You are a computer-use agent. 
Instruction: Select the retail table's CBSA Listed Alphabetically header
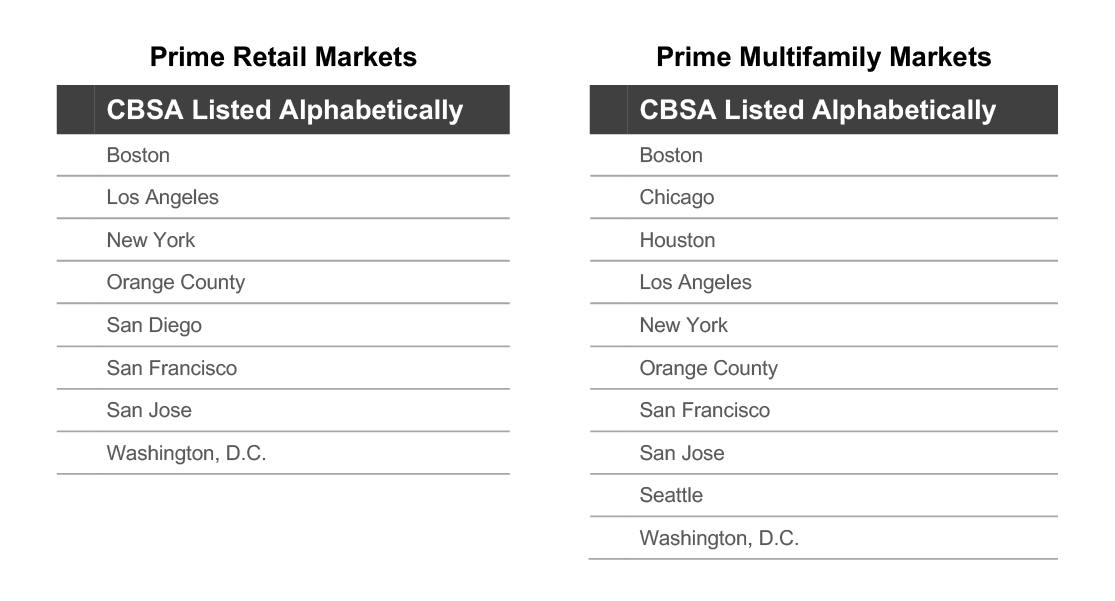point(284,110)
